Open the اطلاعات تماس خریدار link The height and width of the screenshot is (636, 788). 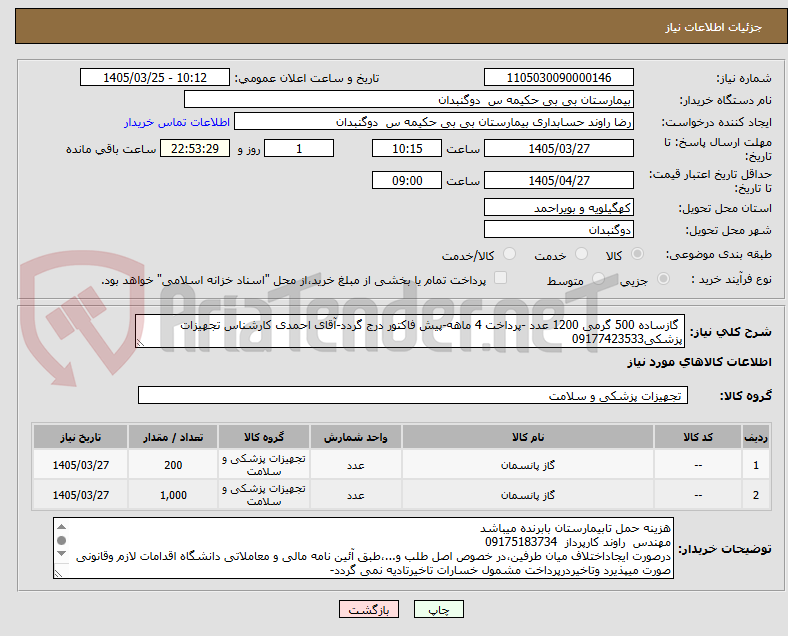click(x=177, y=122)
